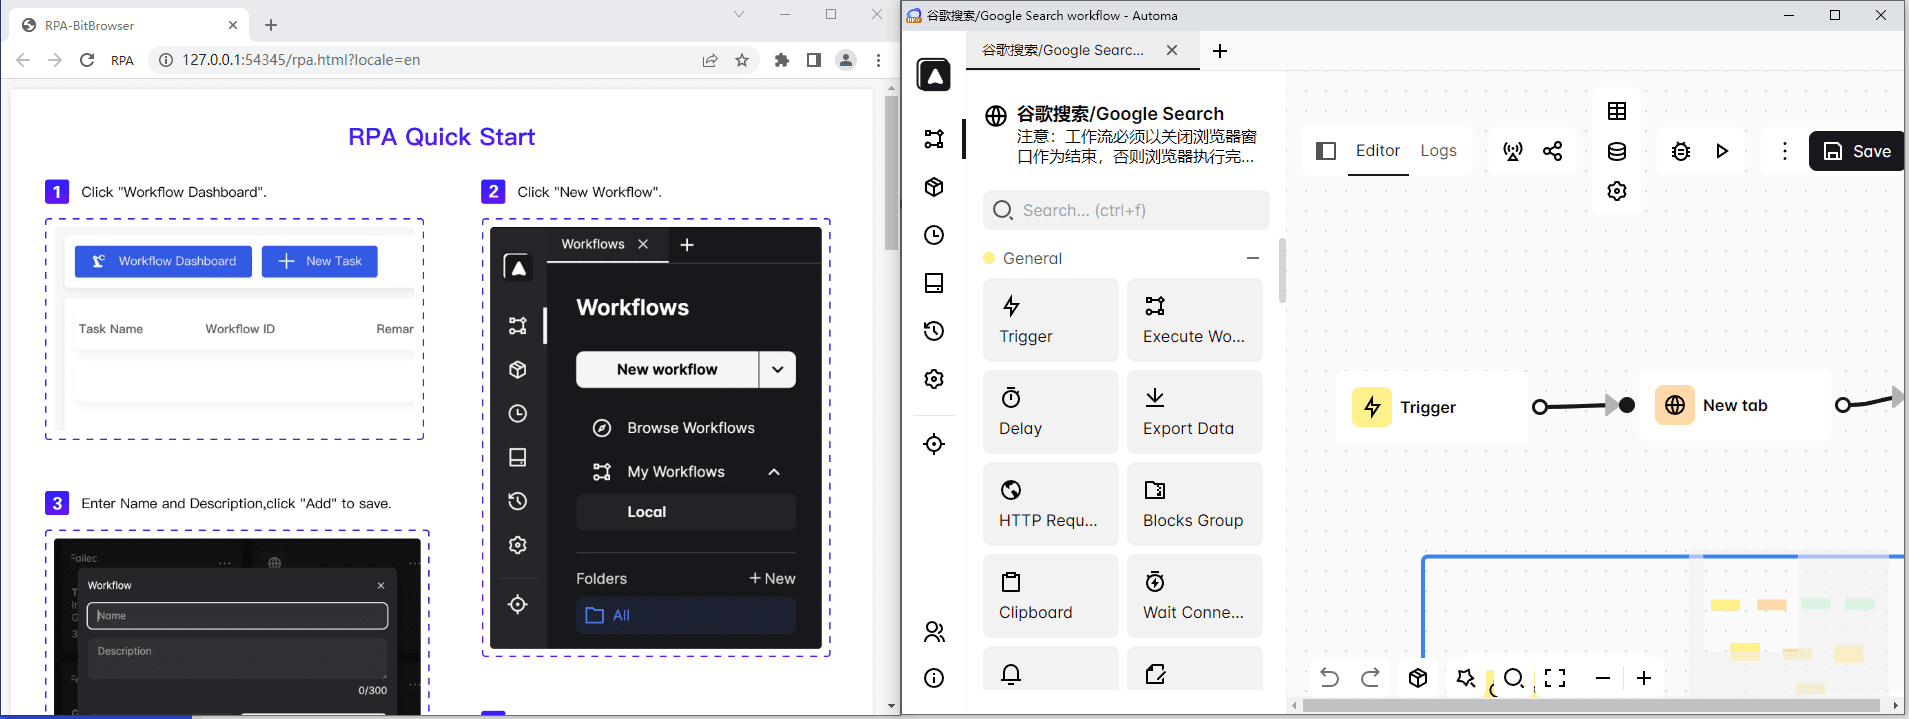Screen dimensions: 1909x719
Task: Open the workflow table icon
Action: [1617, 111]
